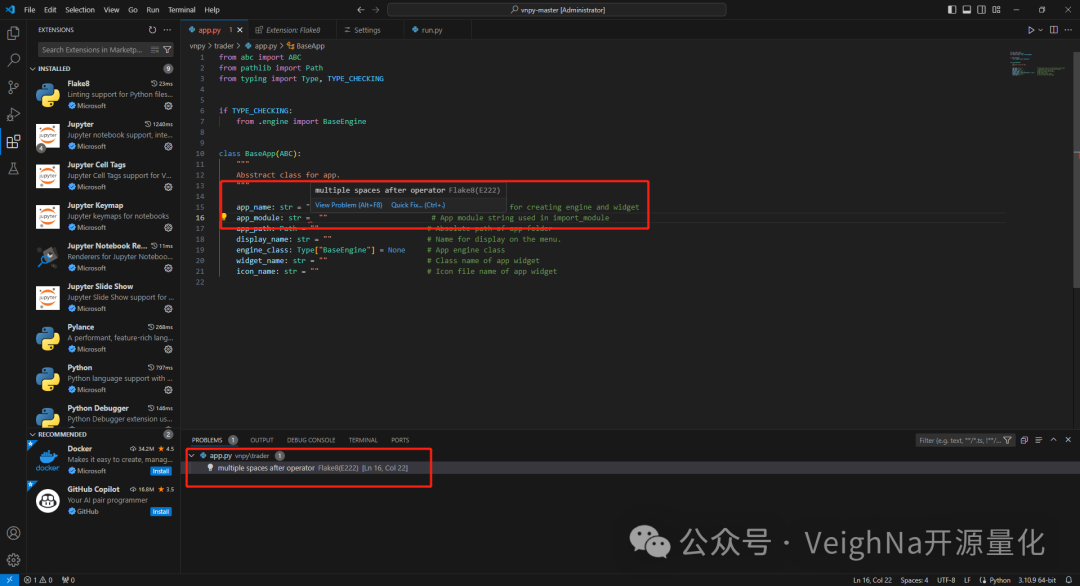Open Run and Debug view
Screen dimensions: 1080x586
[x=13, y=114]
